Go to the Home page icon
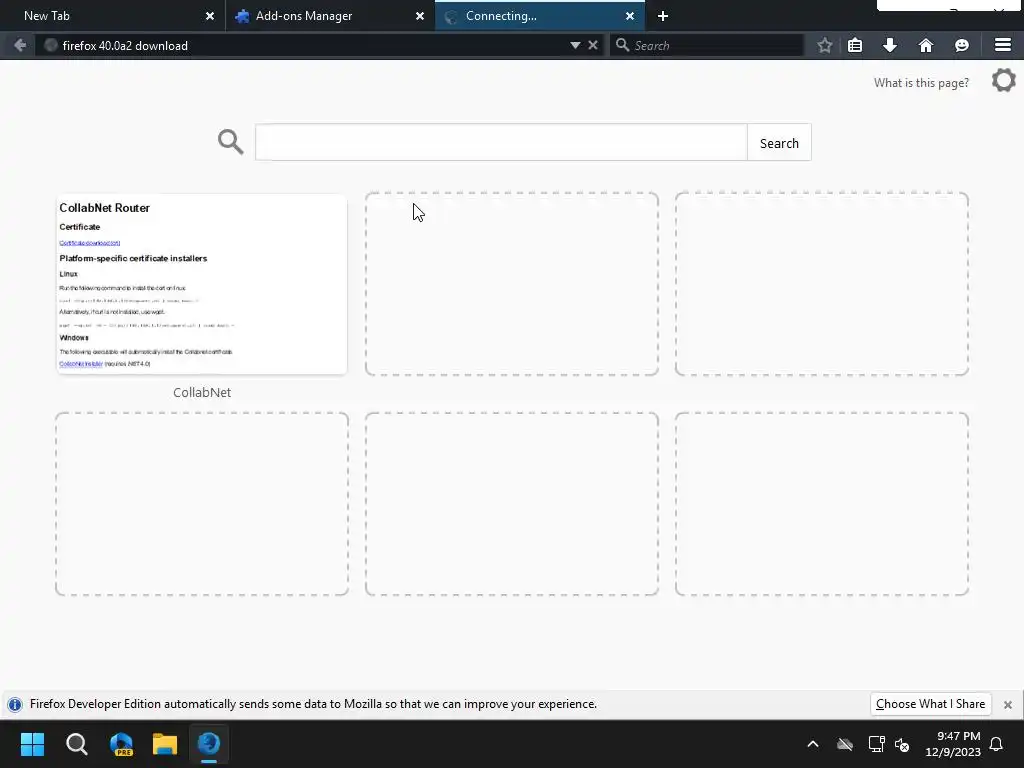Viewport: 1024px width, 768px height. coord(925,45)
